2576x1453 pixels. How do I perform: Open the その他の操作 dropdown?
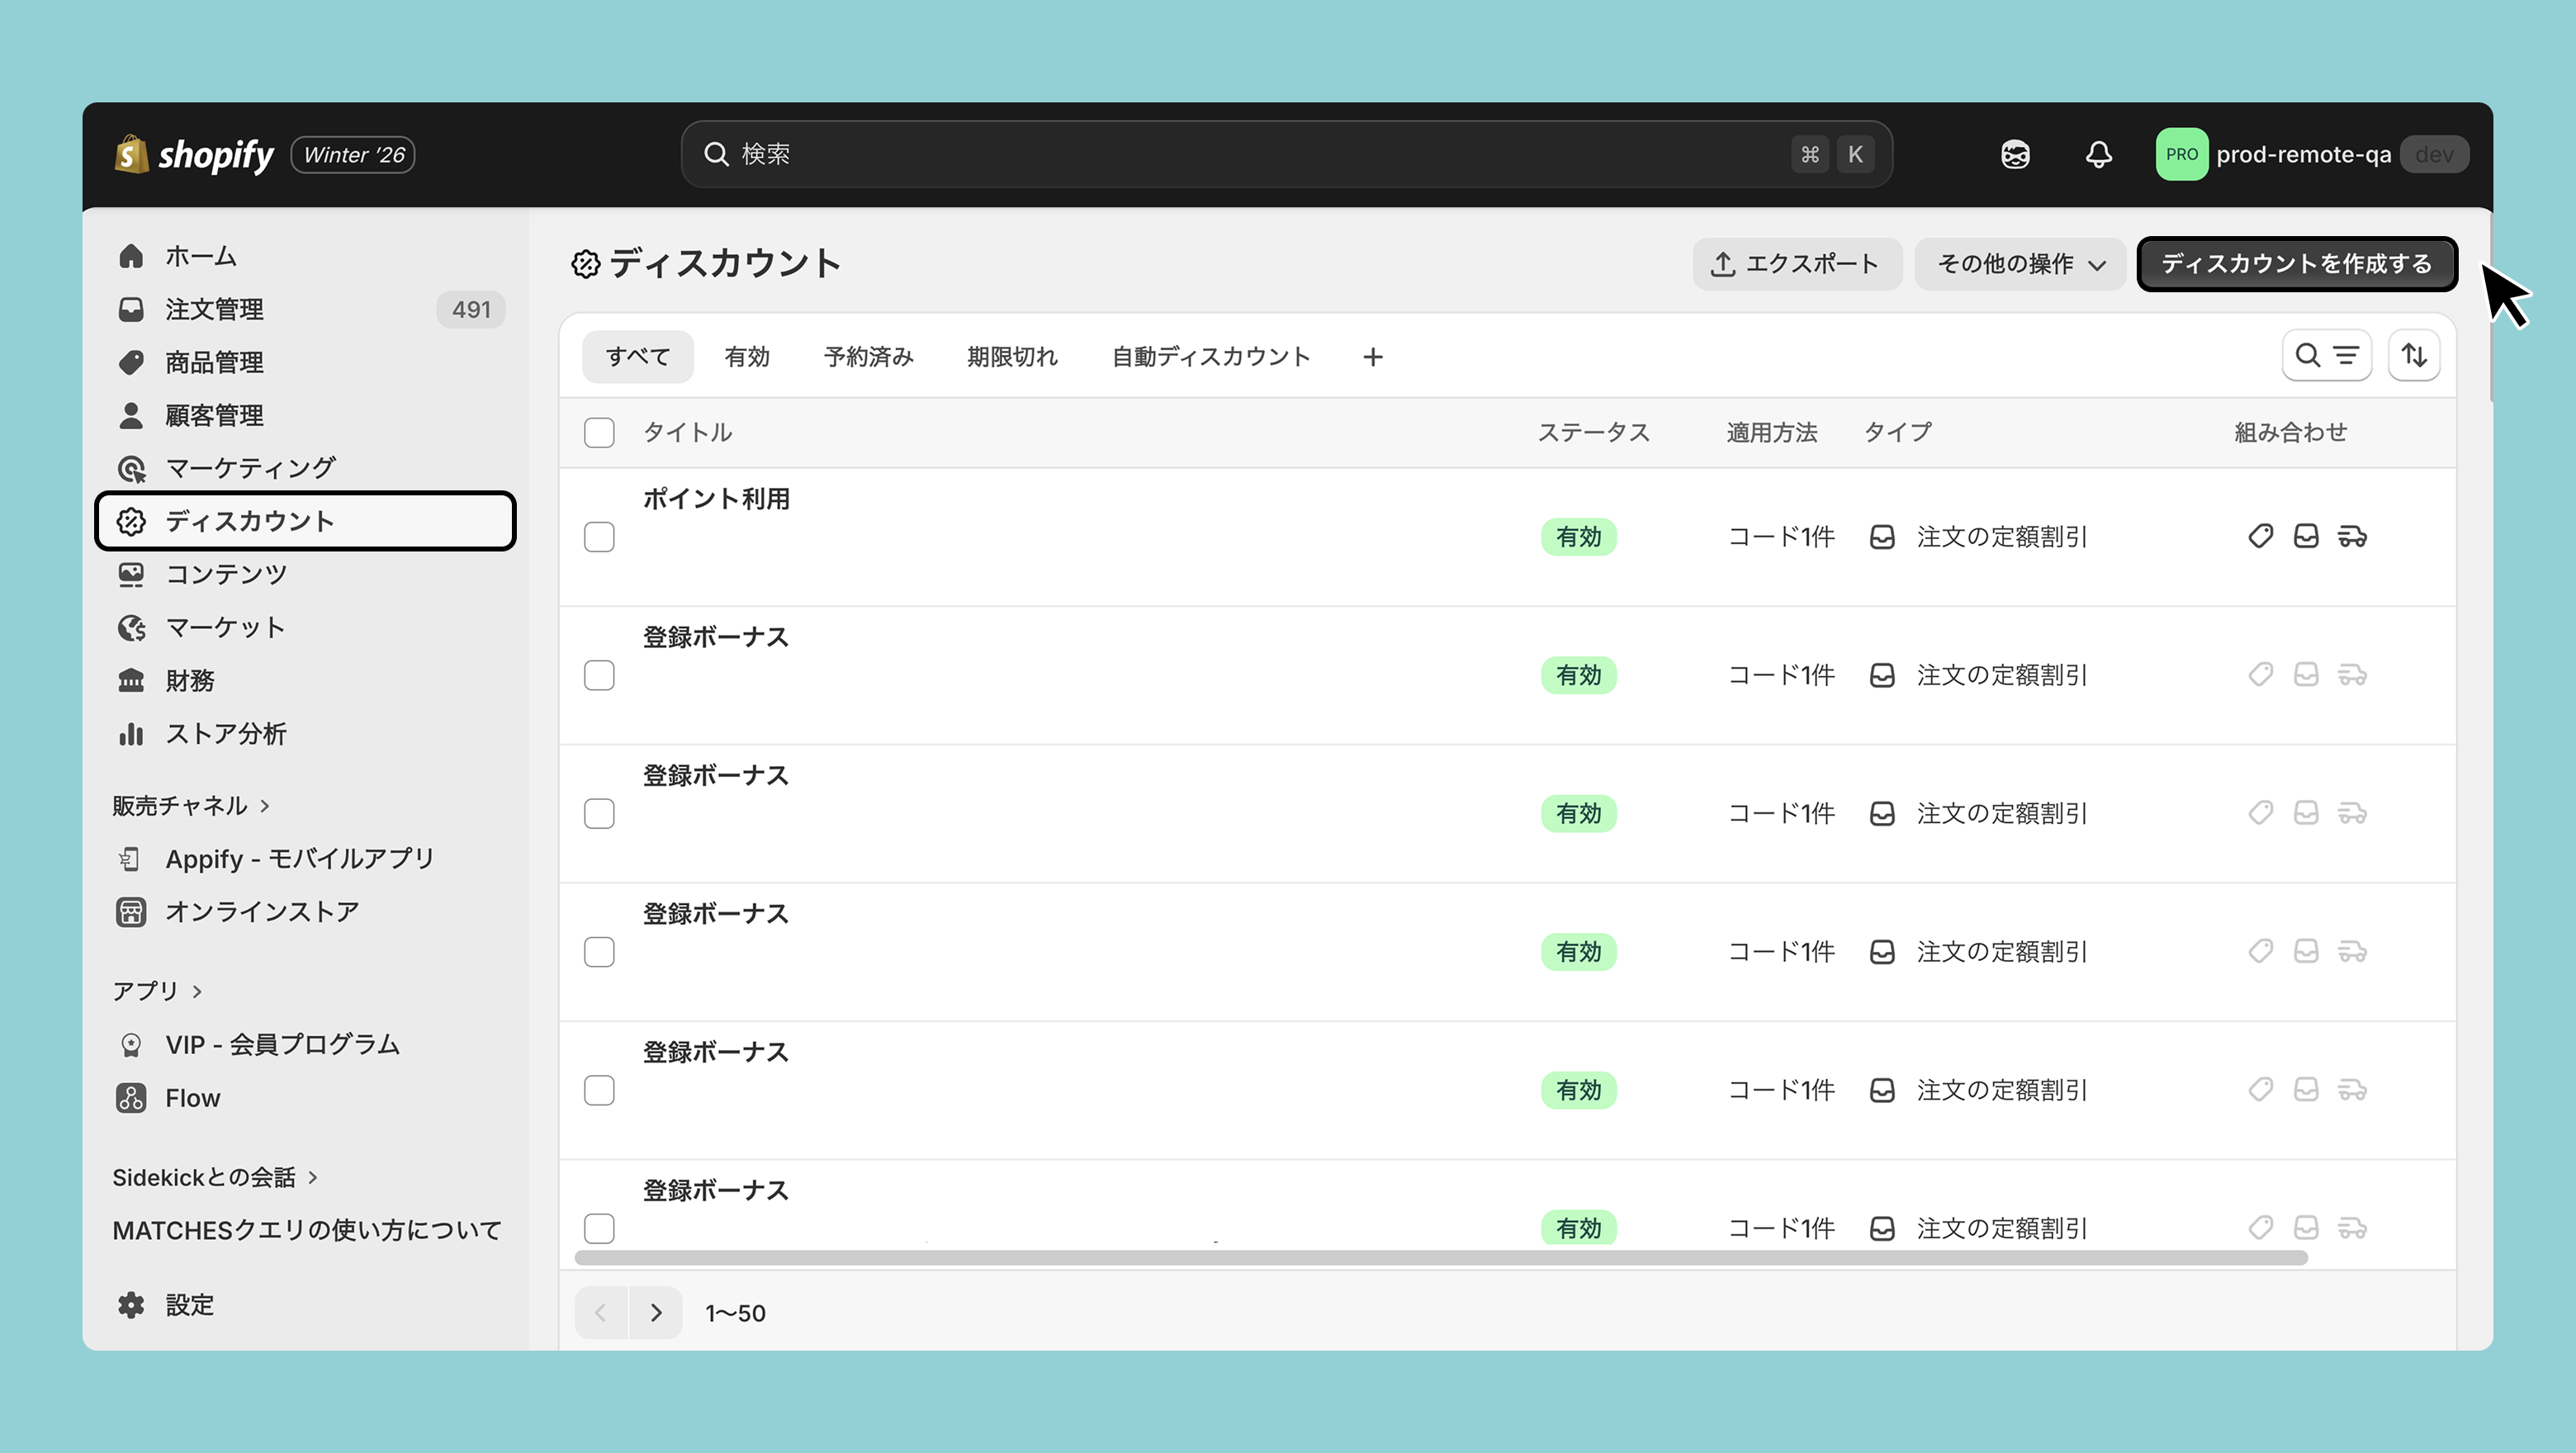2020,264
